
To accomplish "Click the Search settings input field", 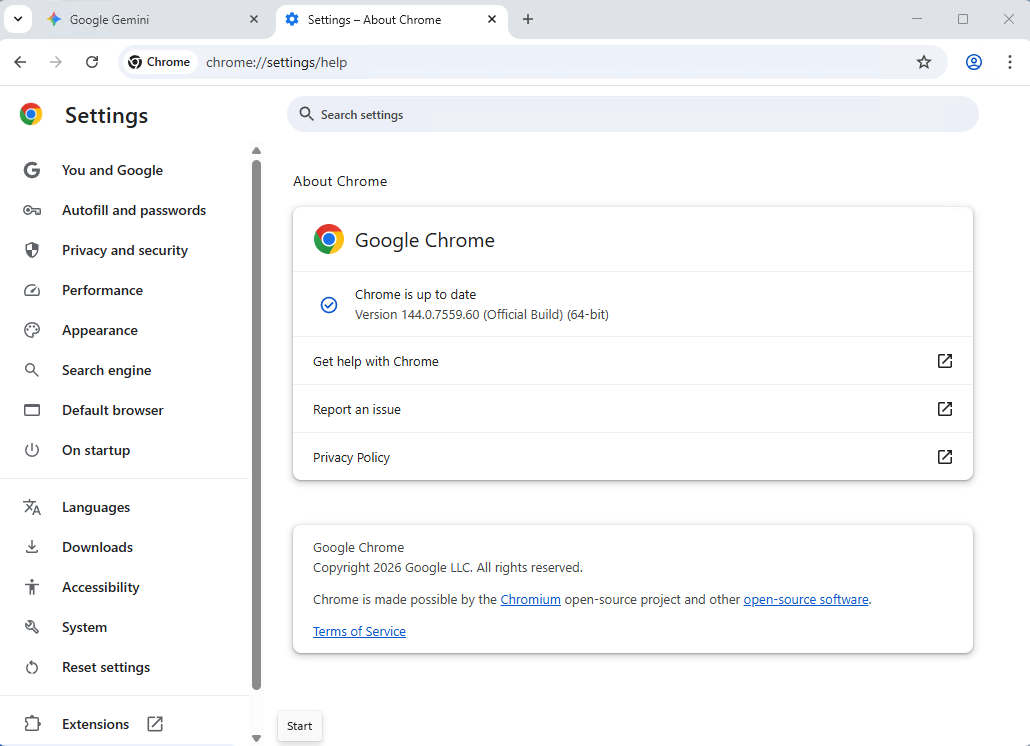I will click(640, 115).
